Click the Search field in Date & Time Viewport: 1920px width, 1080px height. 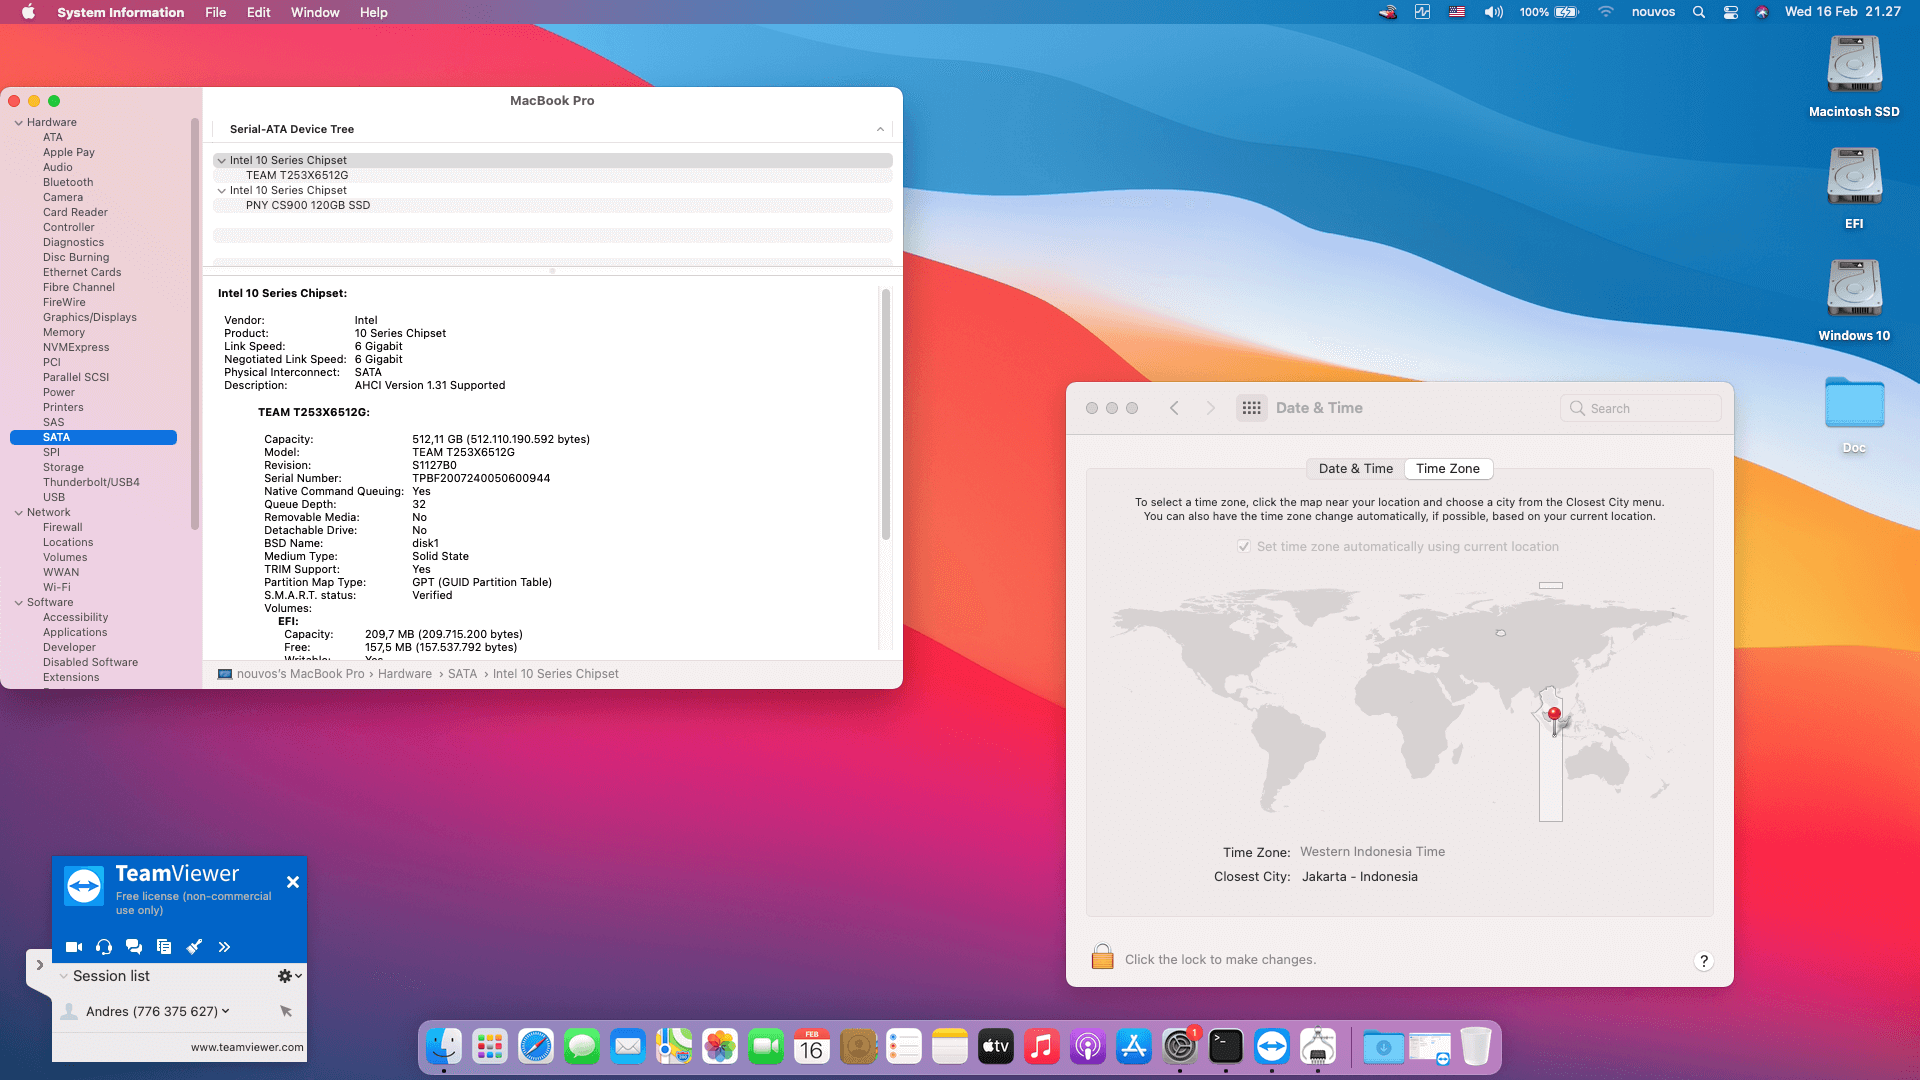[1640, 408]
